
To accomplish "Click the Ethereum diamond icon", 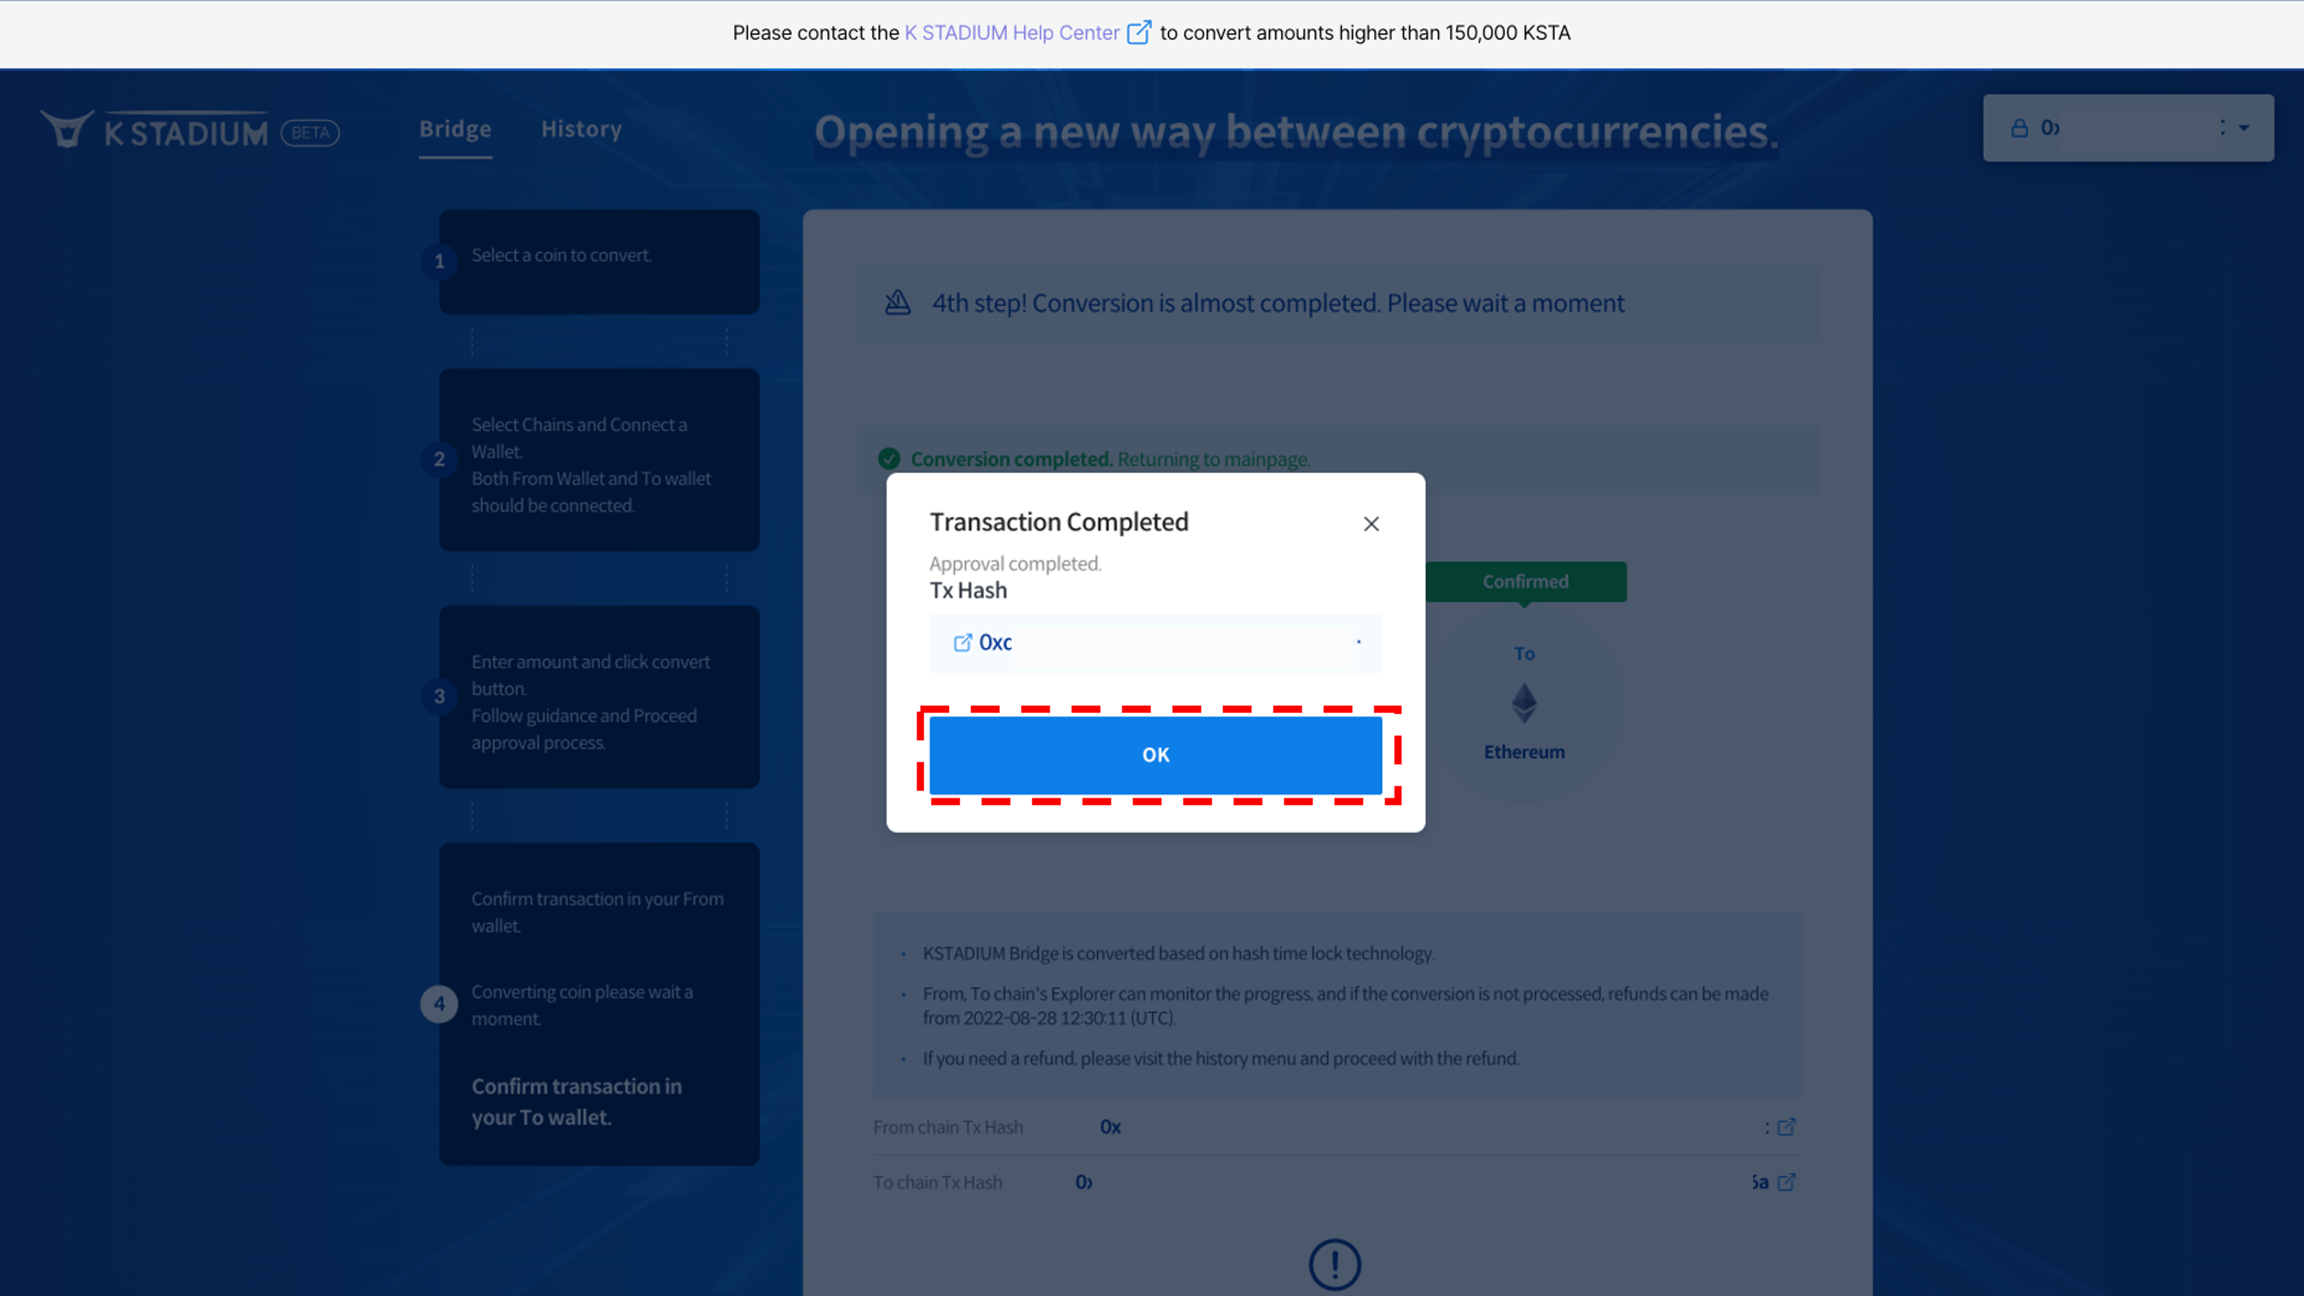I will 1524,703.
